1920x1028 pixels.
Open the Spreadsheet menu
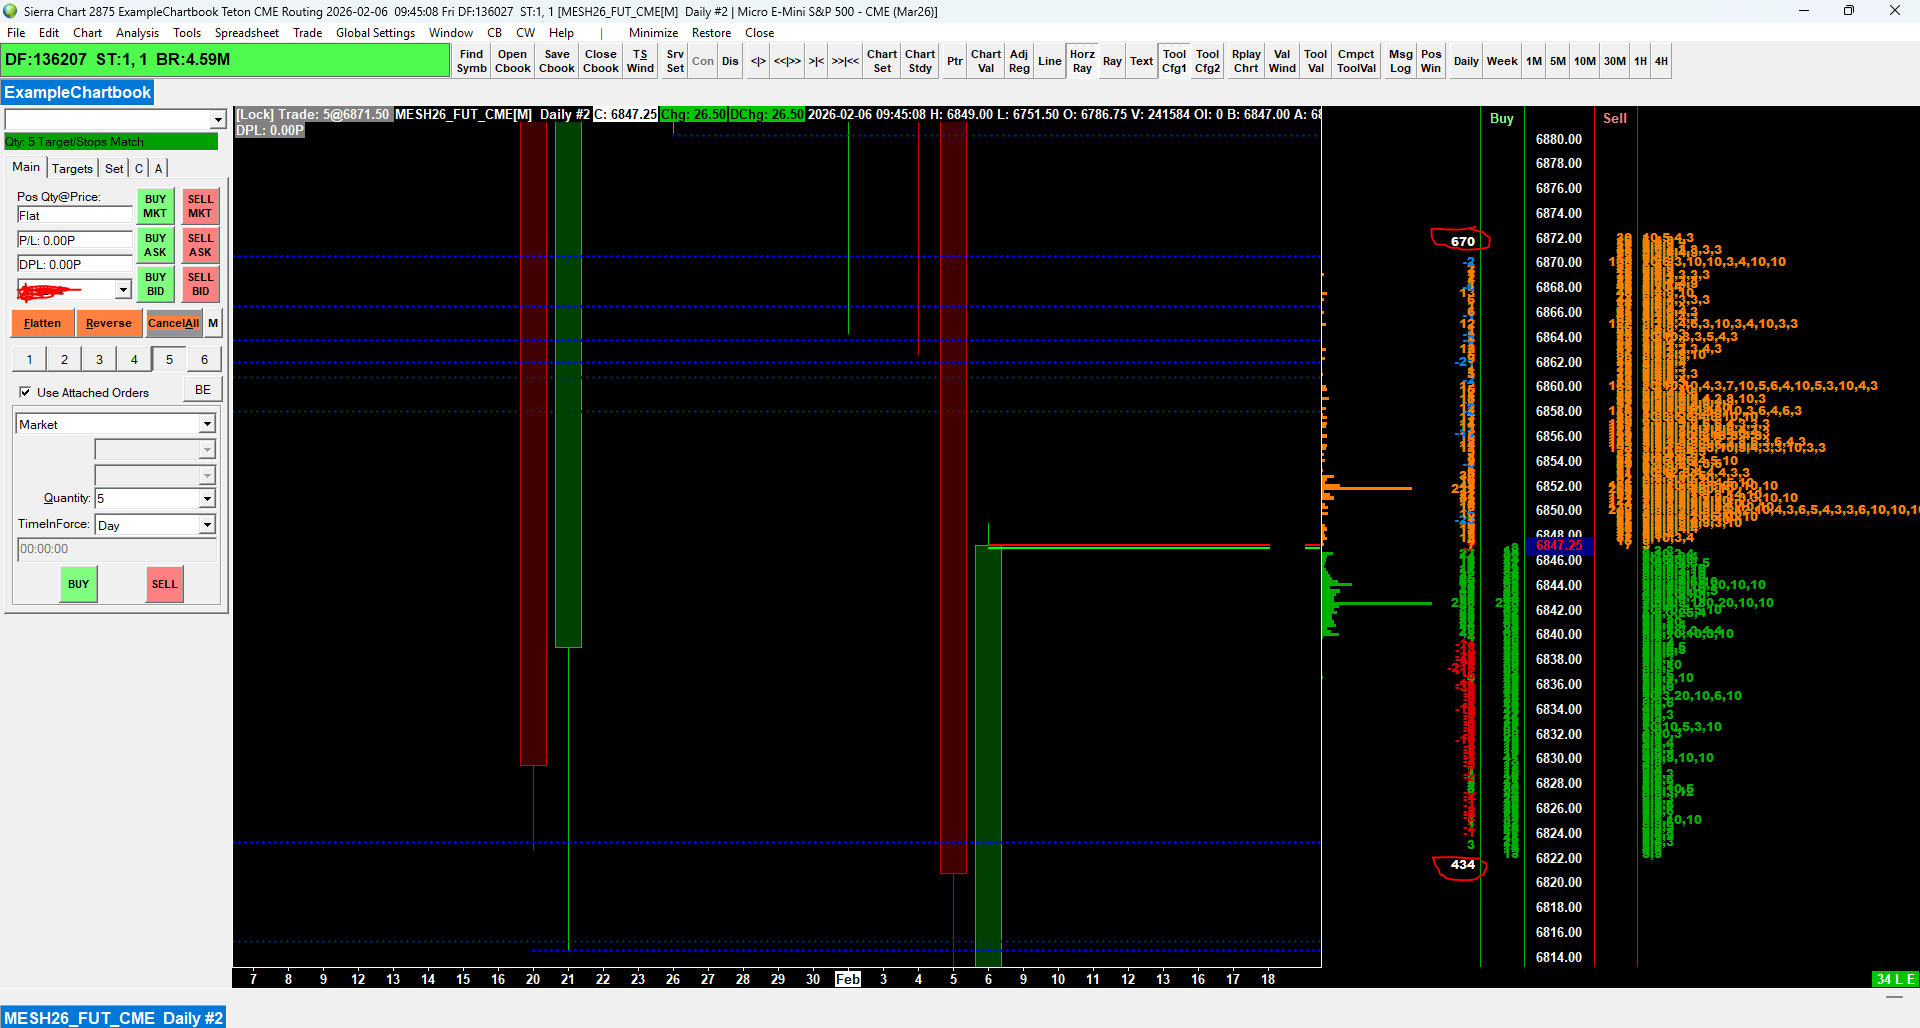(246, 33)
